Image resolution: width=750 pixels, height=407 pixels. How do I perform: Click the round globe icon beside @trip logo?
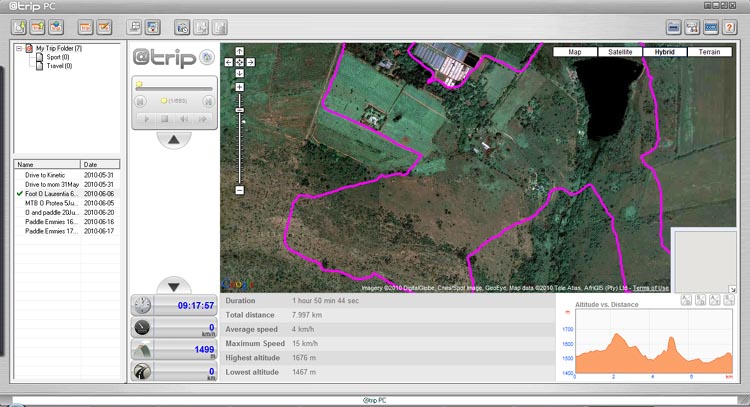(207, 57)
